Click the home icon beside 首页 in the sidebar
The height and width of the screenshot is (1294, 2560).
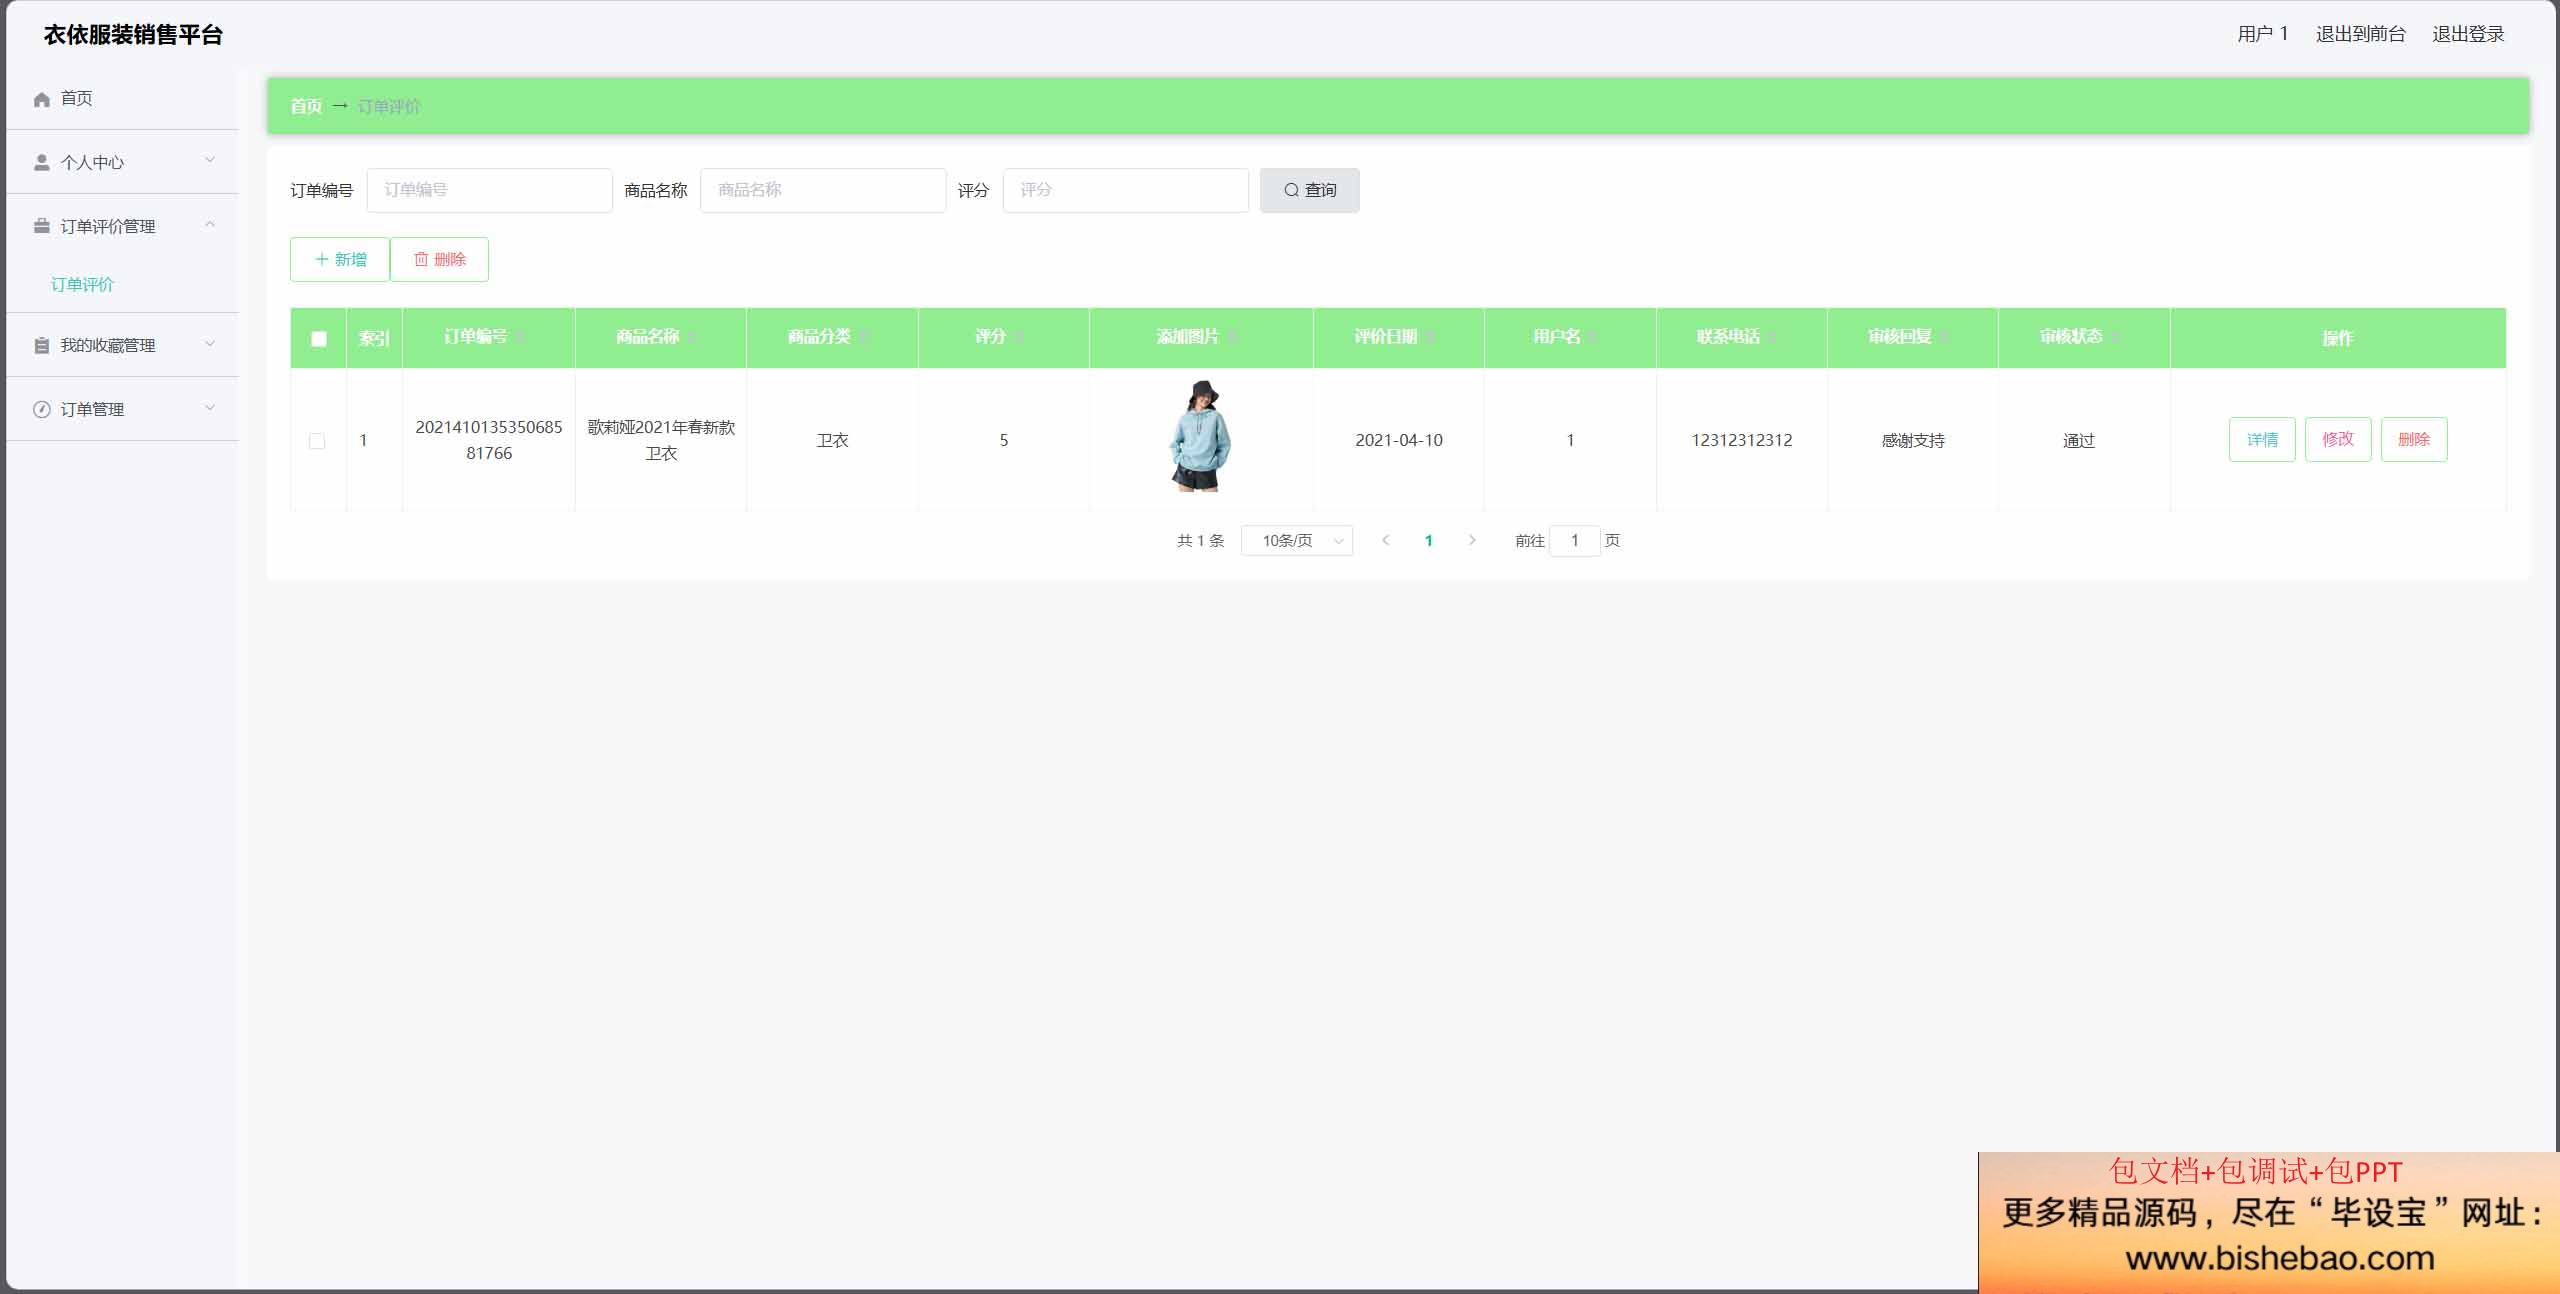[42, 99]
